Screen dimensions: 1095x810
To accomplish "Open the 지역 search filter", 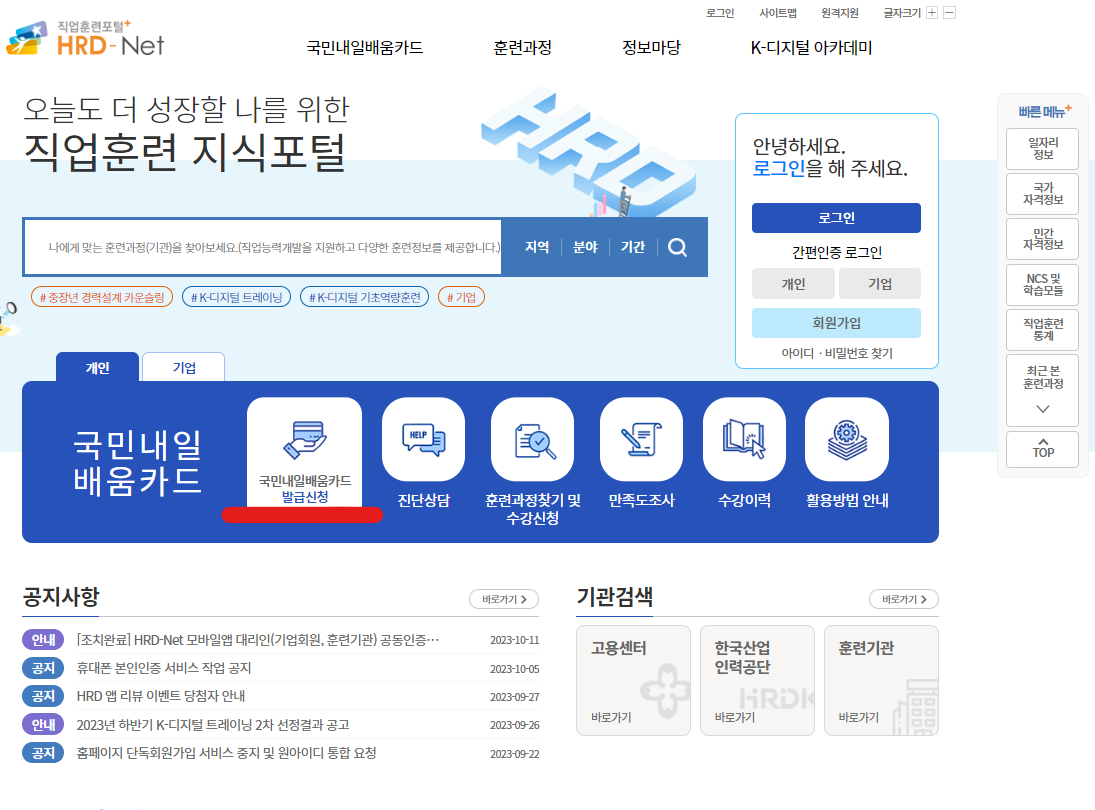I will click(535, 247).
